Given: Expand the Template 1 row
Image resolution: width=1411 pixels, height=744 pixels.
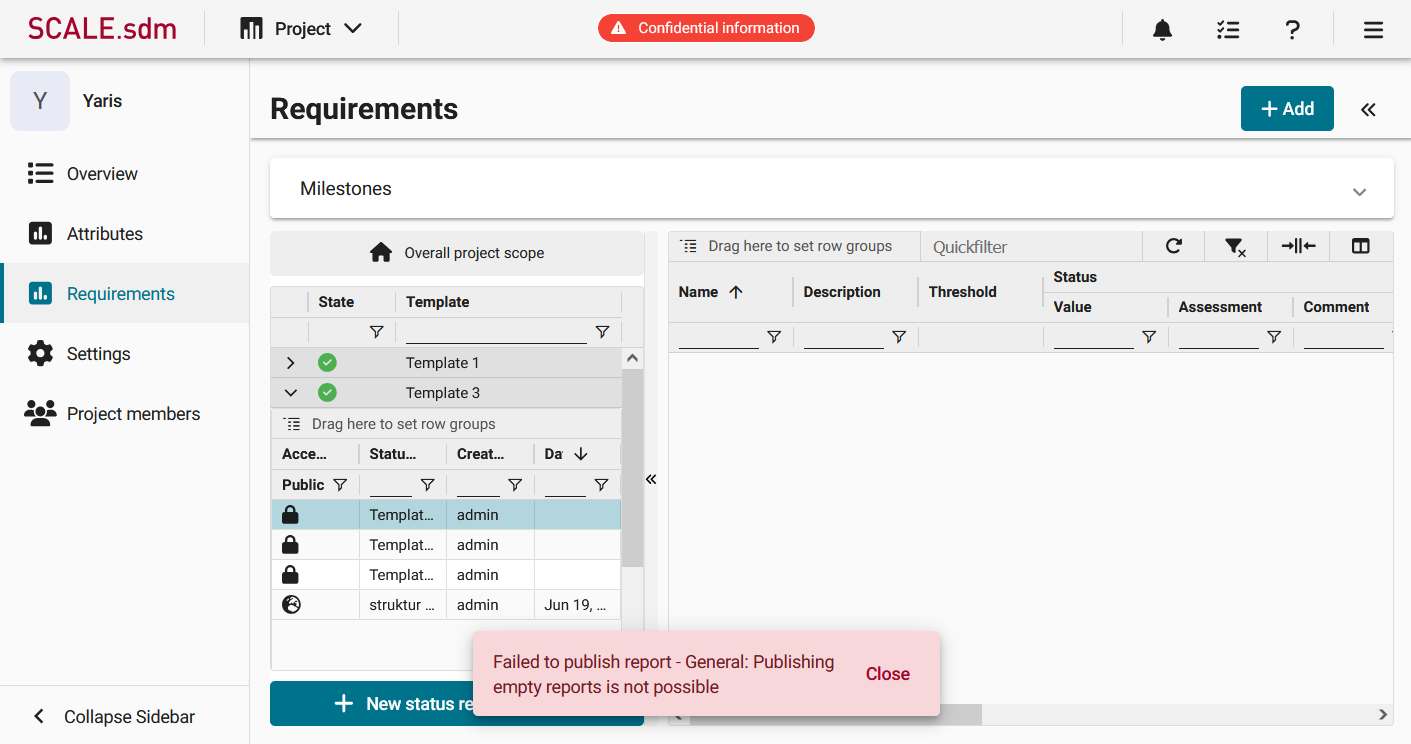Looking at the screenshot, I should pyautogui.click(x=291, y=363).
